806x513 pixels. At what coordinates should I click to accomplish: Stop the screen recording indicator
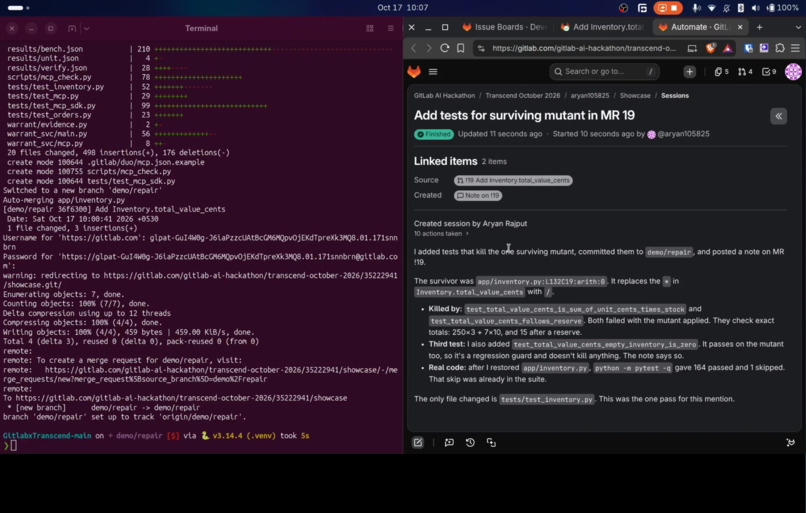pyautogui.click(x=668, y=8)
